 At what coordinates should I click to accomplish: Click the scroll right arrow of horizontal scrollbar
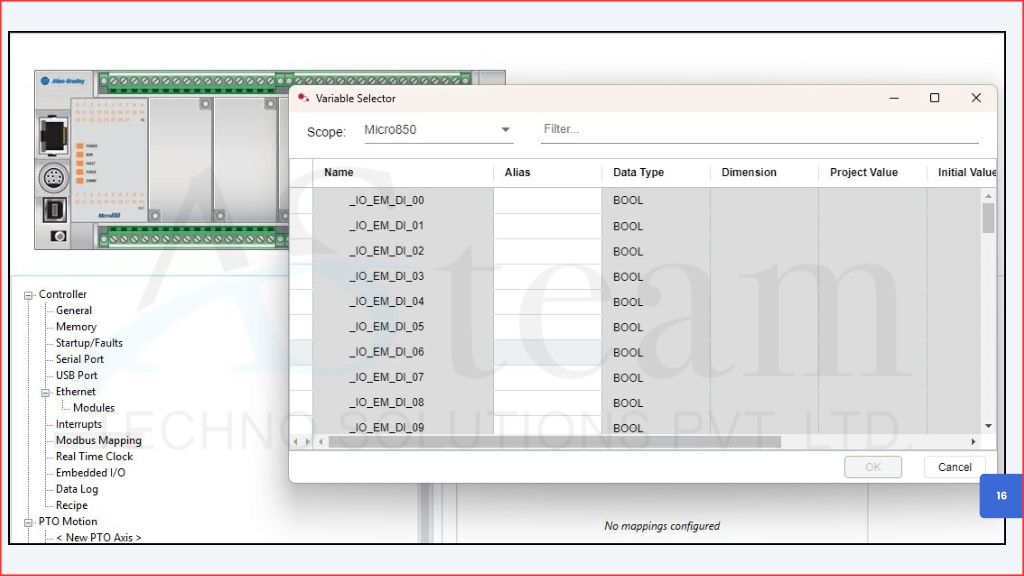tap(973, 442)
